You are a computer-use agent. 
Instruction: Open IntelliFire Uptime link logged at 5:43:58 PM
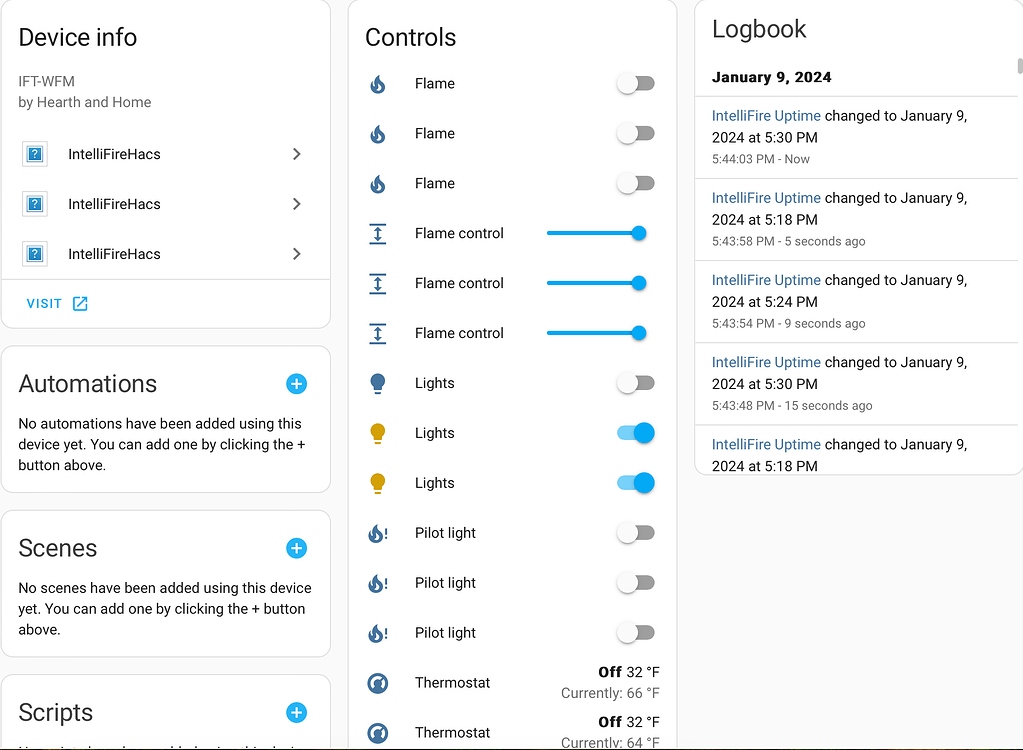tap(766, 198)
